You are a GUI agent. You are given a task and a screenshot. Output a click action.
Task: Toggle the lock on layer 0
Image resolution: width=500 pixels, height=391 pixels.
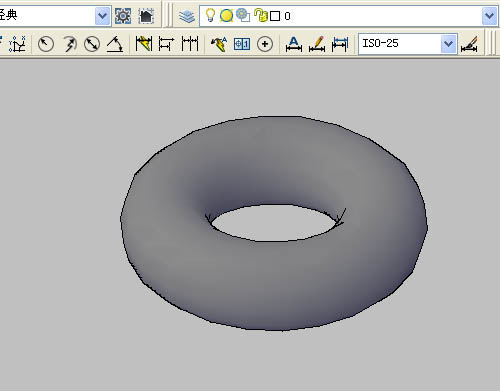pos(261,15)
